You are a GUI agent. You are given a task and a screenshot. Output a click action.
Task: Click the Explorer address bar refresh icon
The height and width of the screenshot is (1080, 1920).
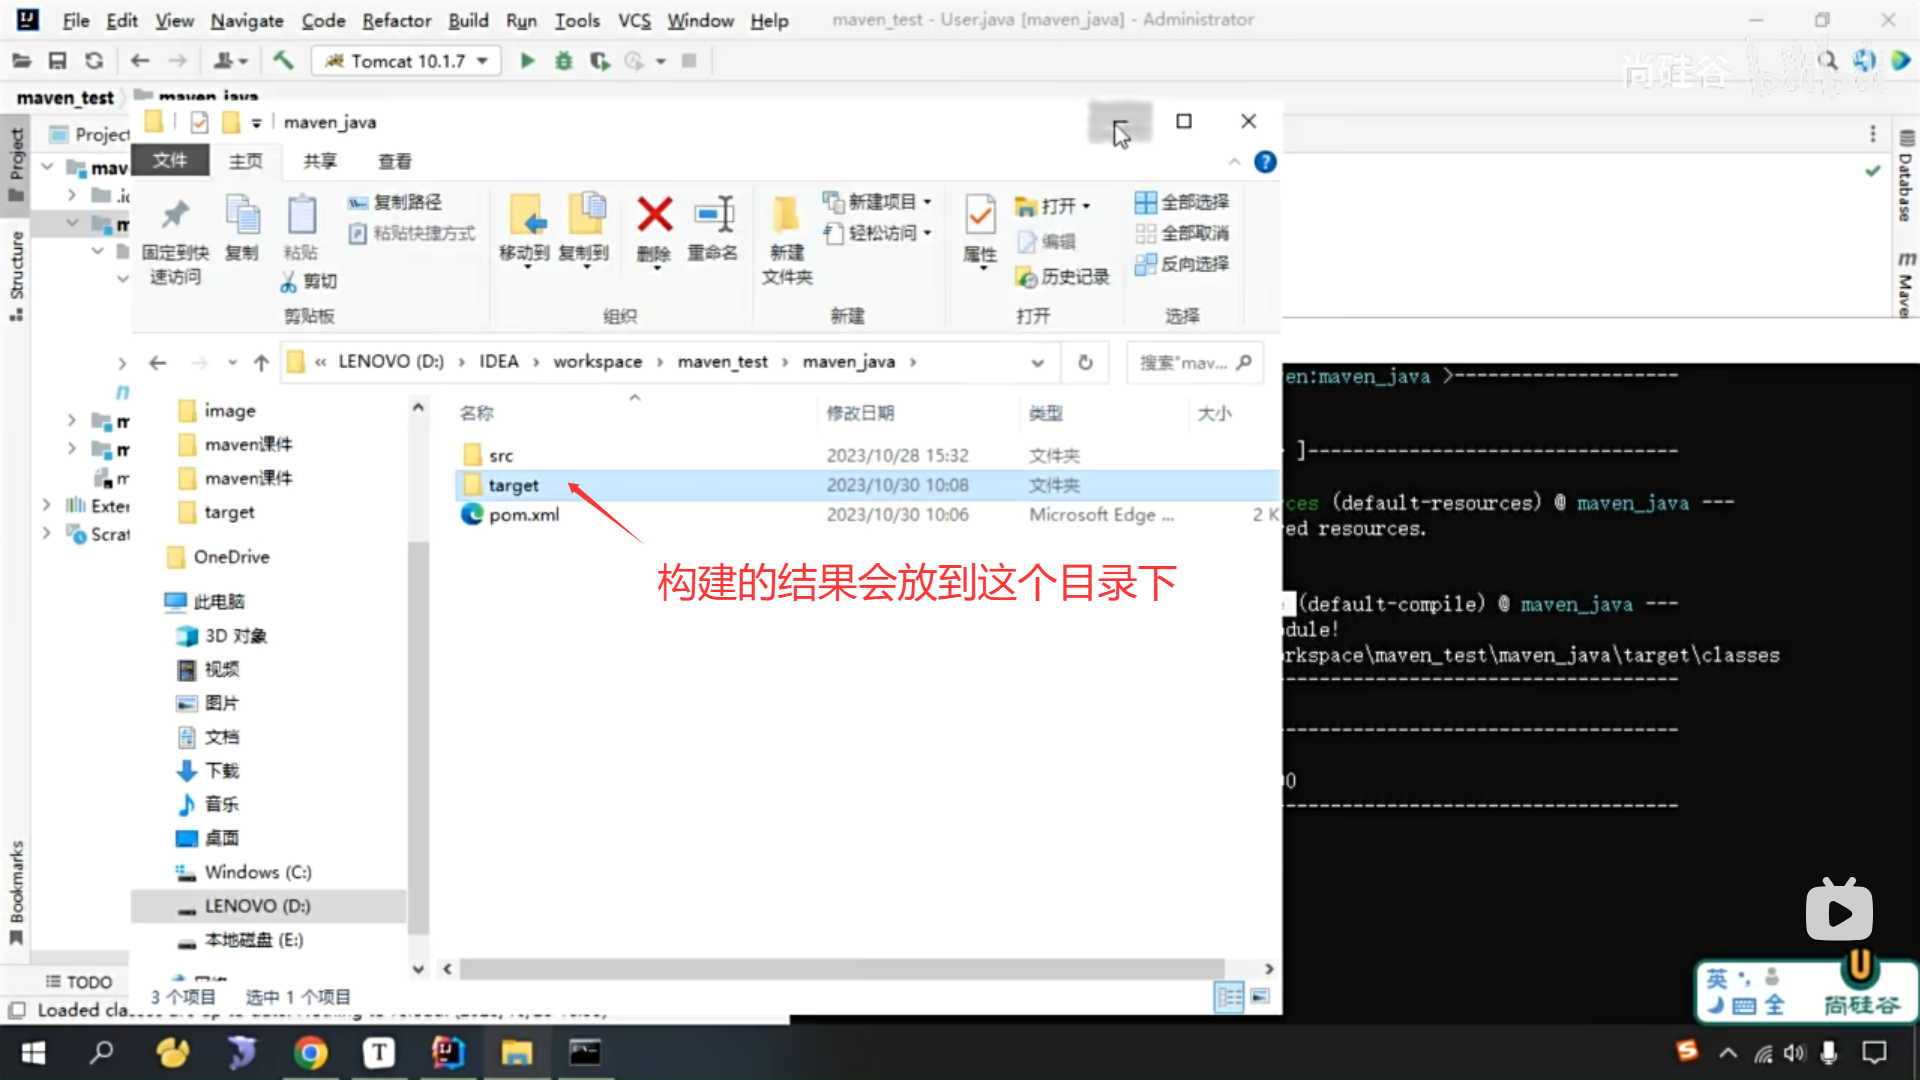point(1085,362)
